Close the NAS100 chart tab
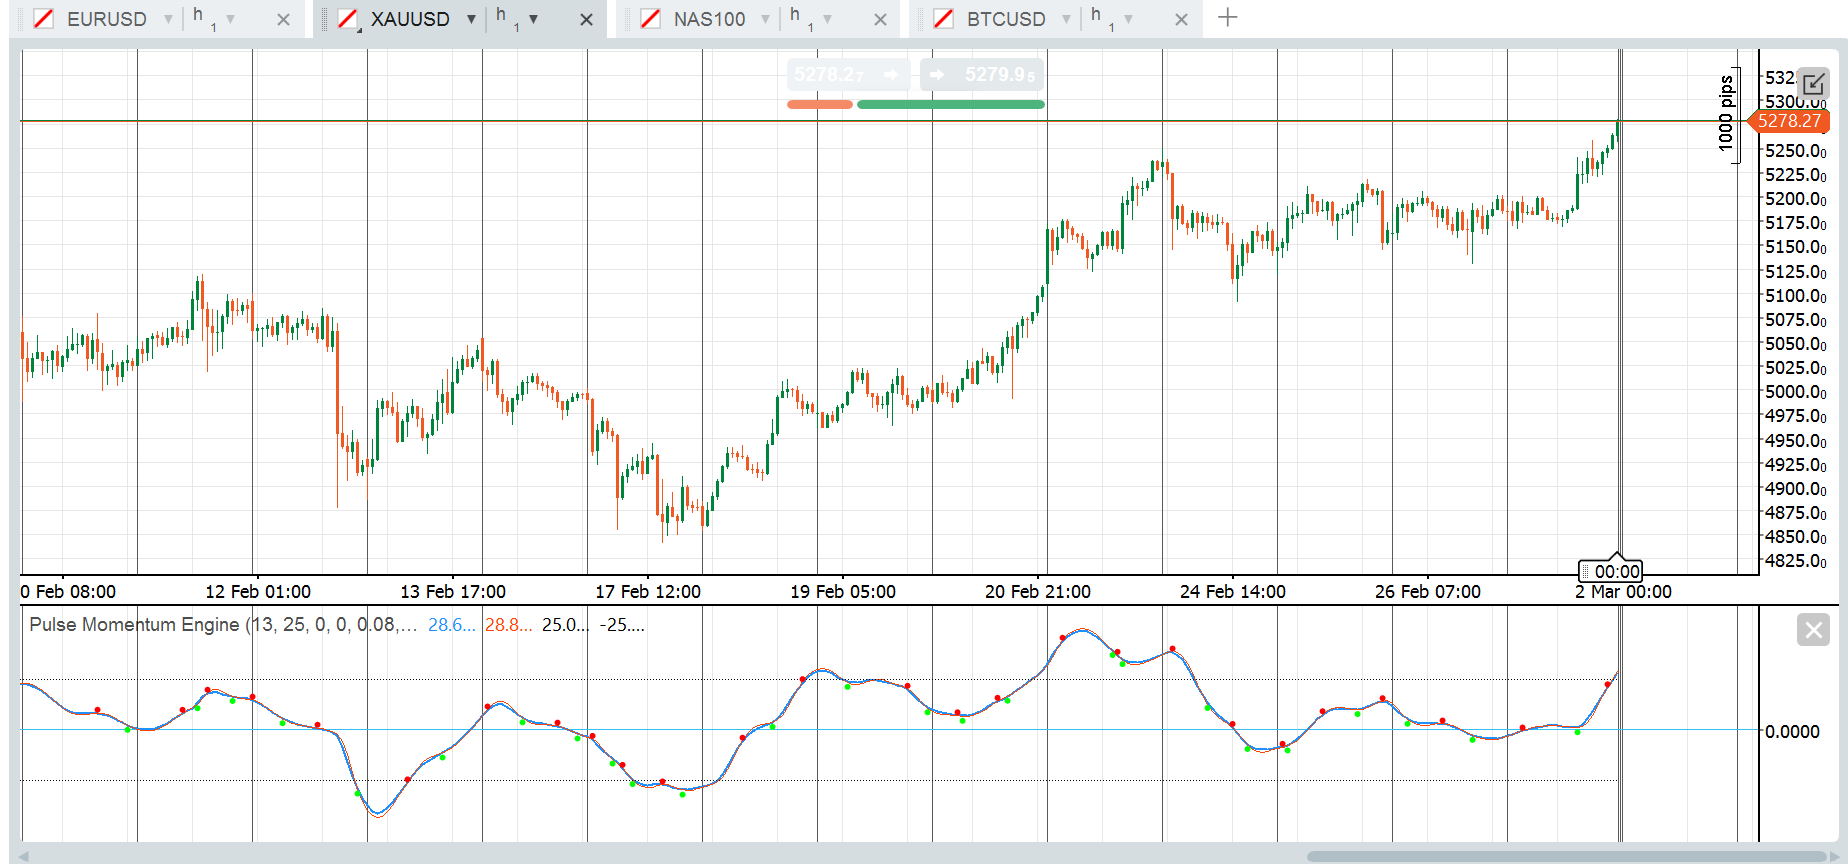 tap(880, 19)
